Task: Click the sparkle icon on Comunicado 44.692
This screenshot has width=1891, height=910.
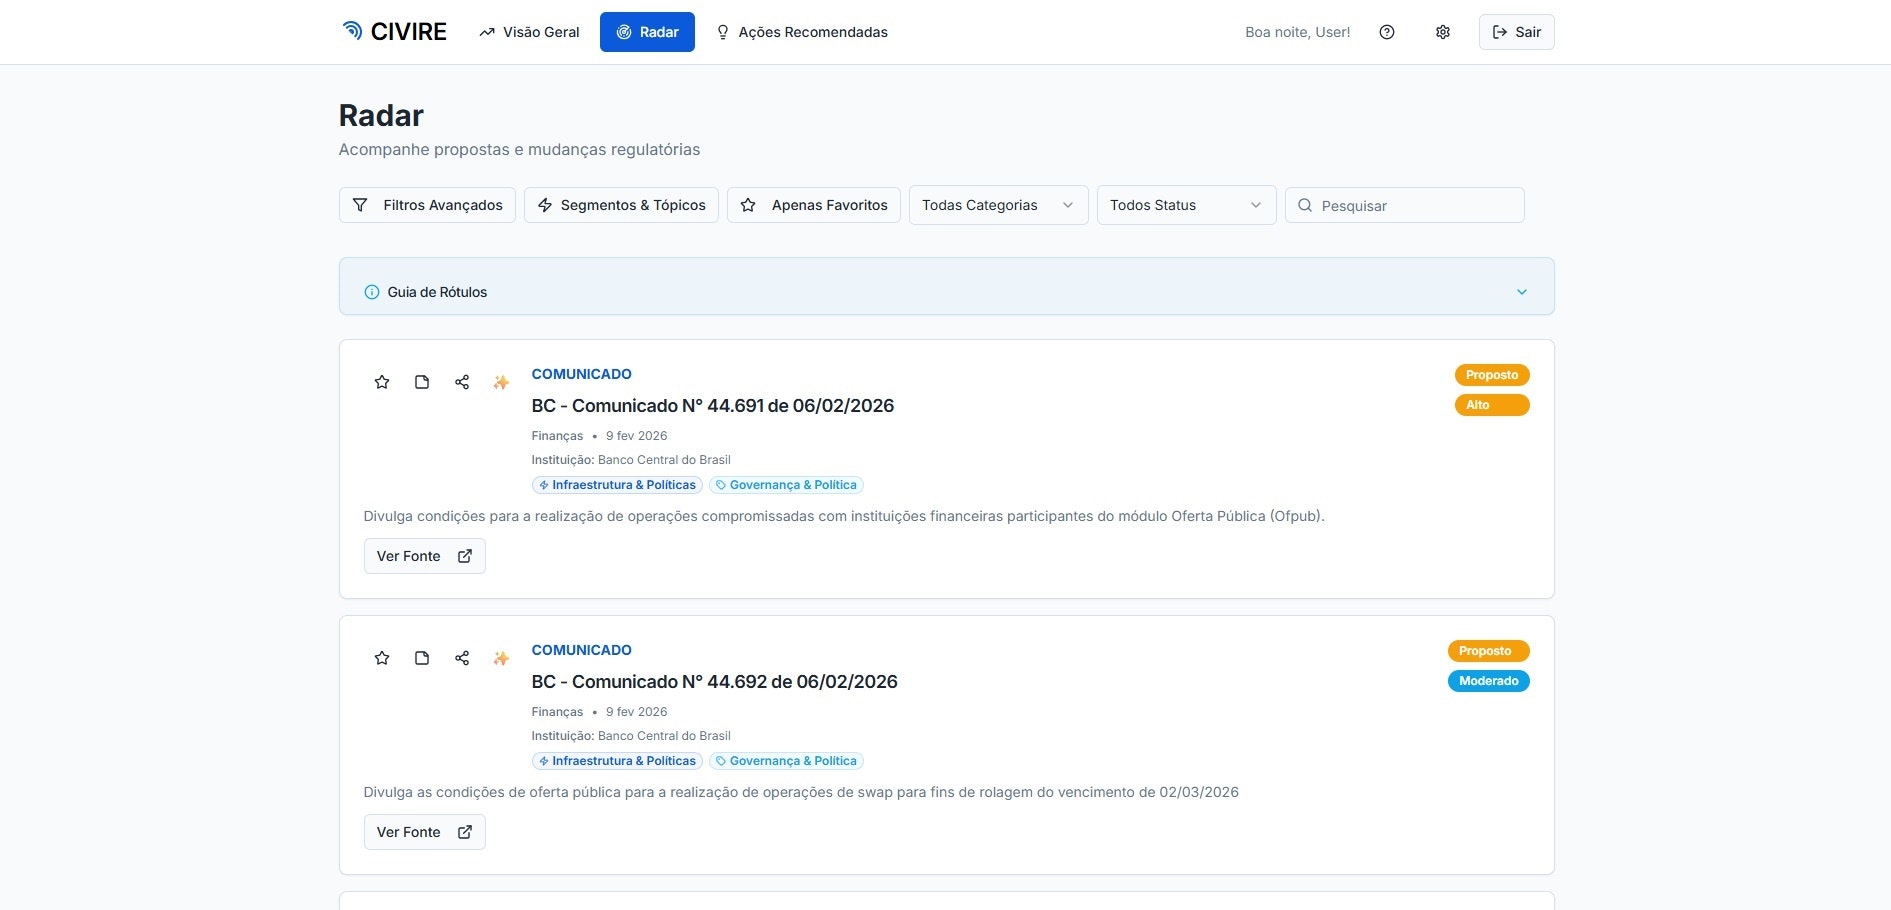Action: click(500, 658)
